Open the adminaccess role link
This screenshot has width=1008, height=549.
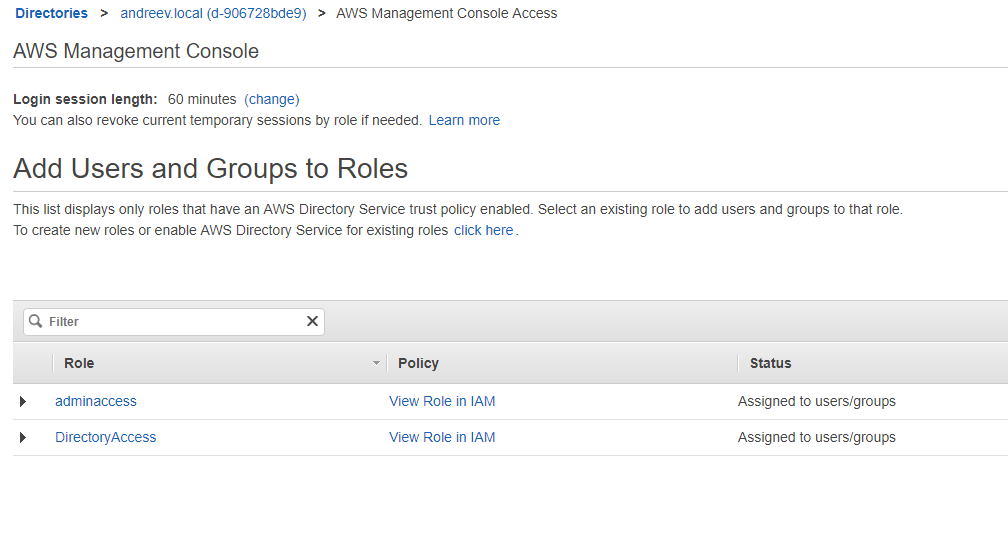(x=96, y=401)
